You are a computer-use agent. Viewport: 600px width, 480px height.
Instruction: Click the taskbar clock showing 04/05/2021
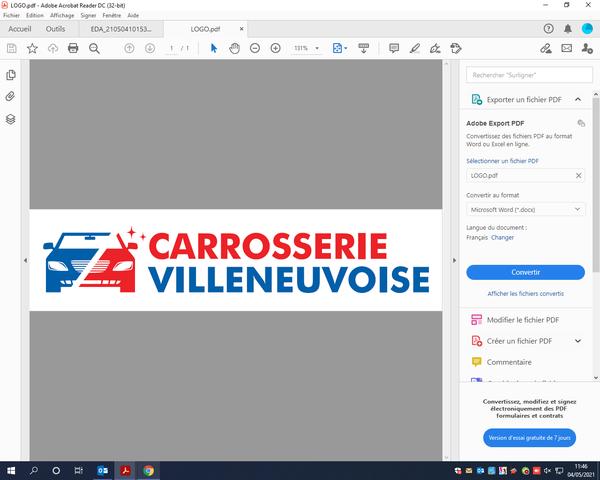[580, 470]
